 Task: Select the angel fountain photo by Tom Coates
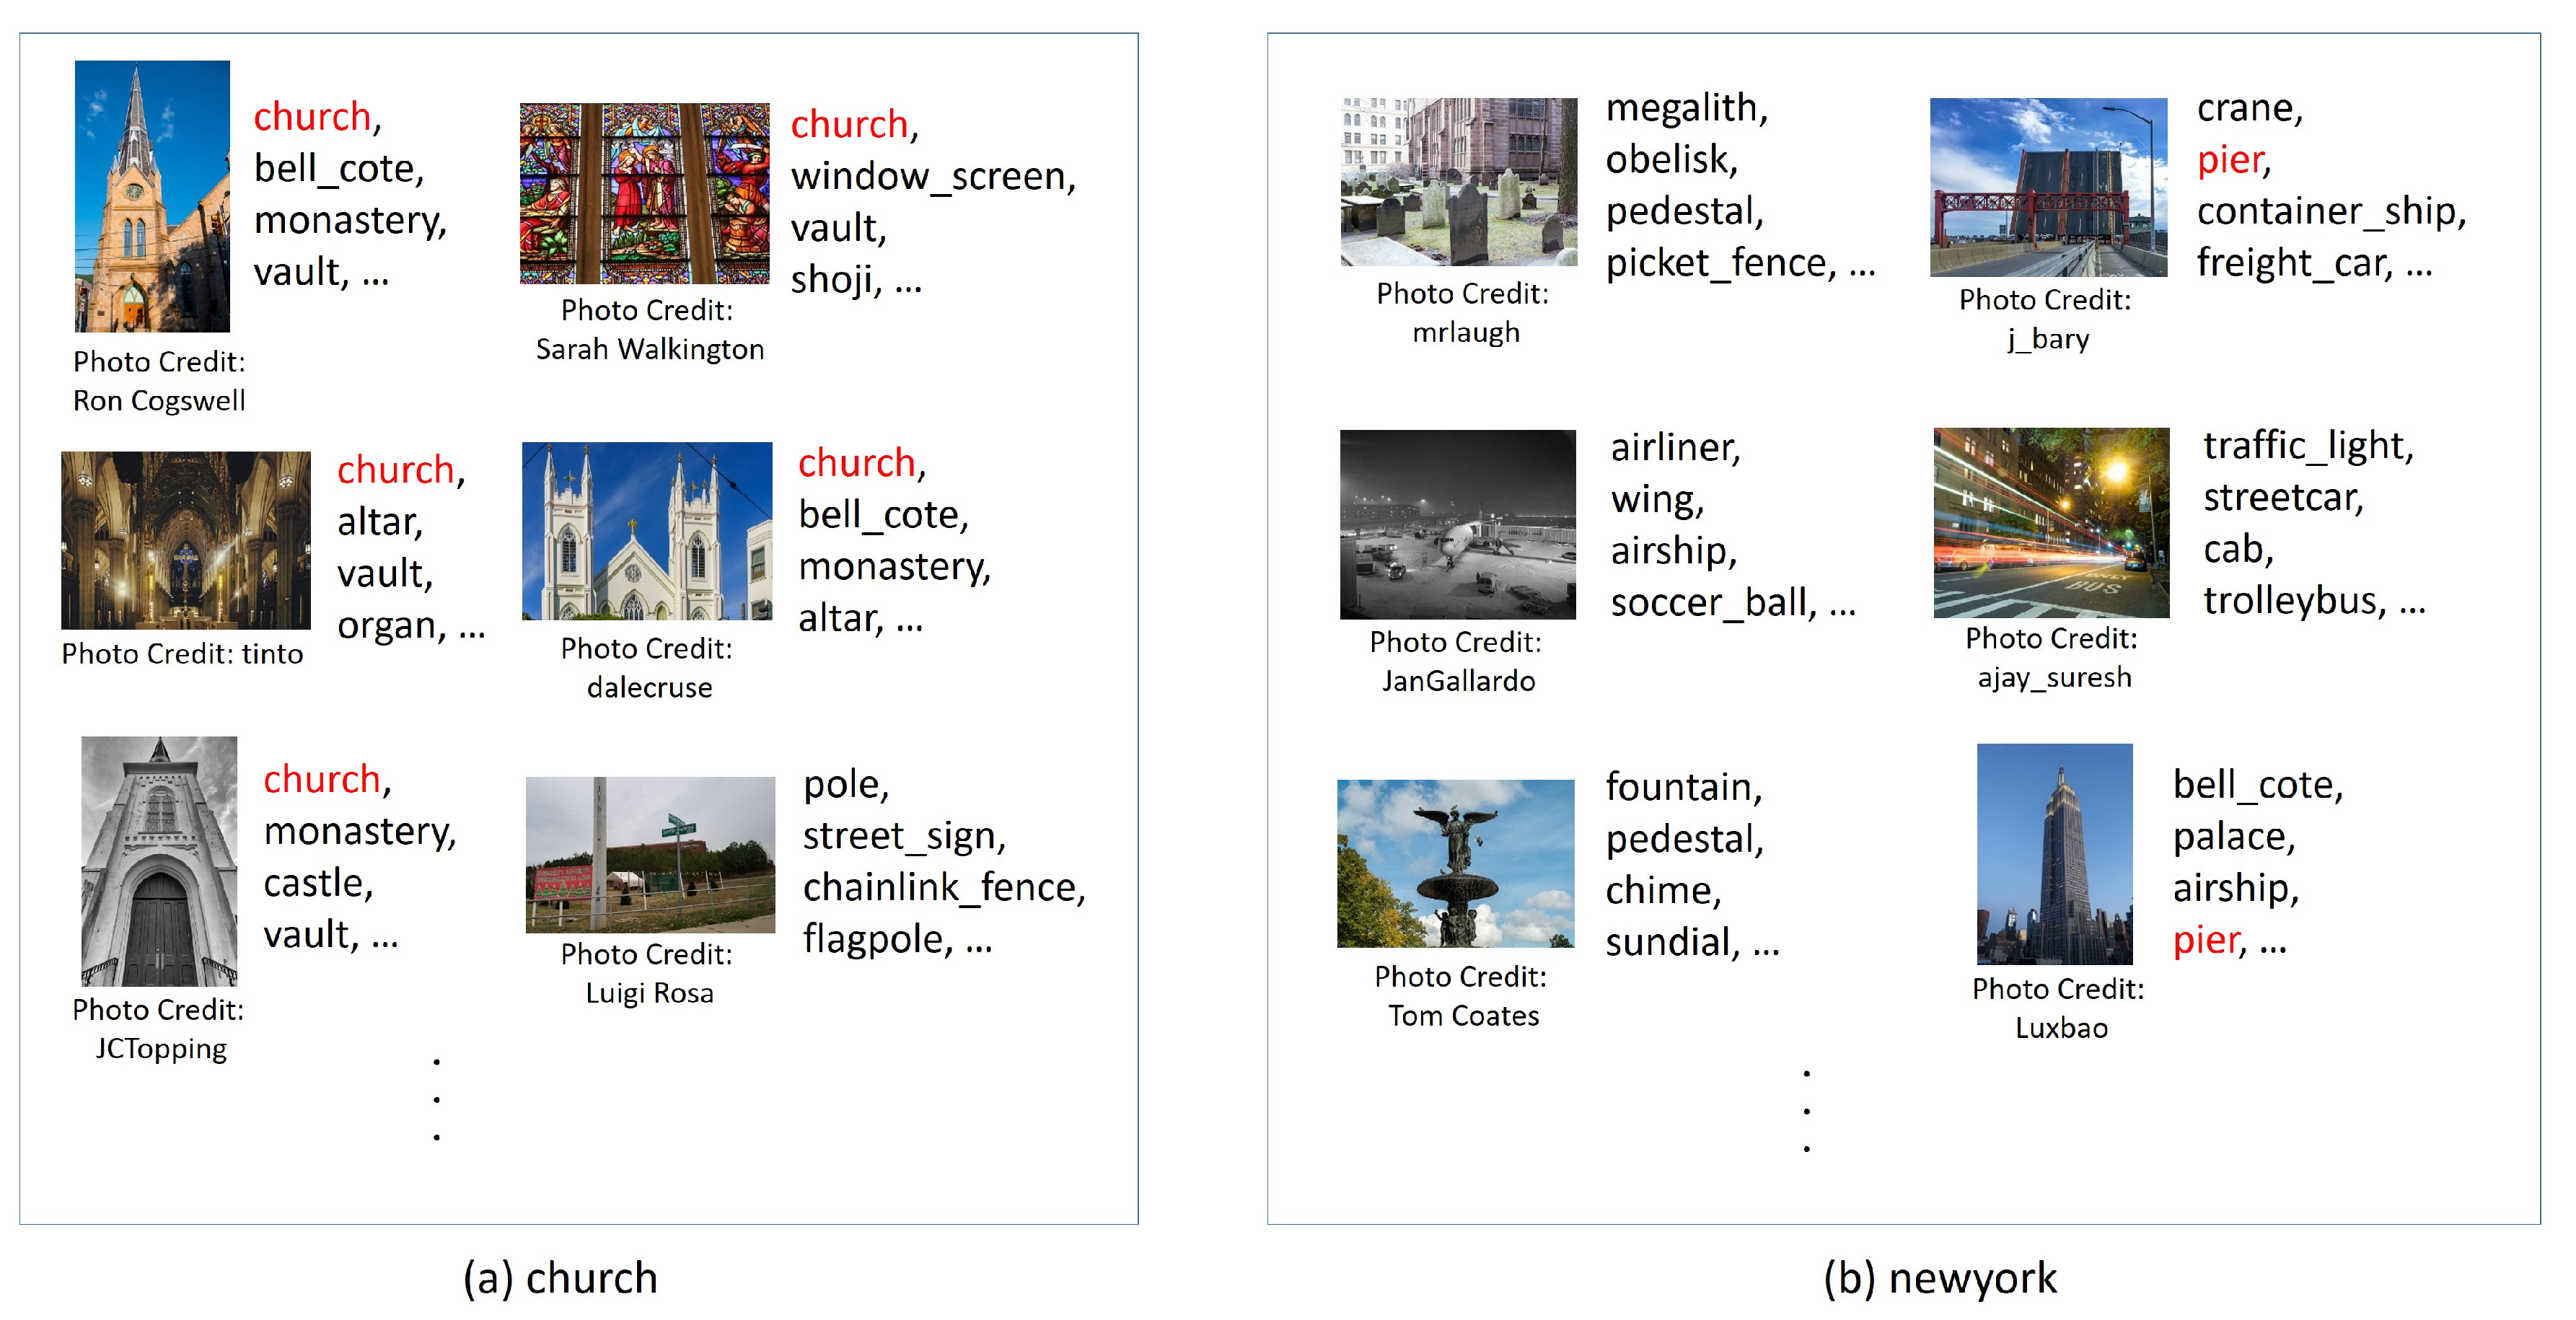1455,863
